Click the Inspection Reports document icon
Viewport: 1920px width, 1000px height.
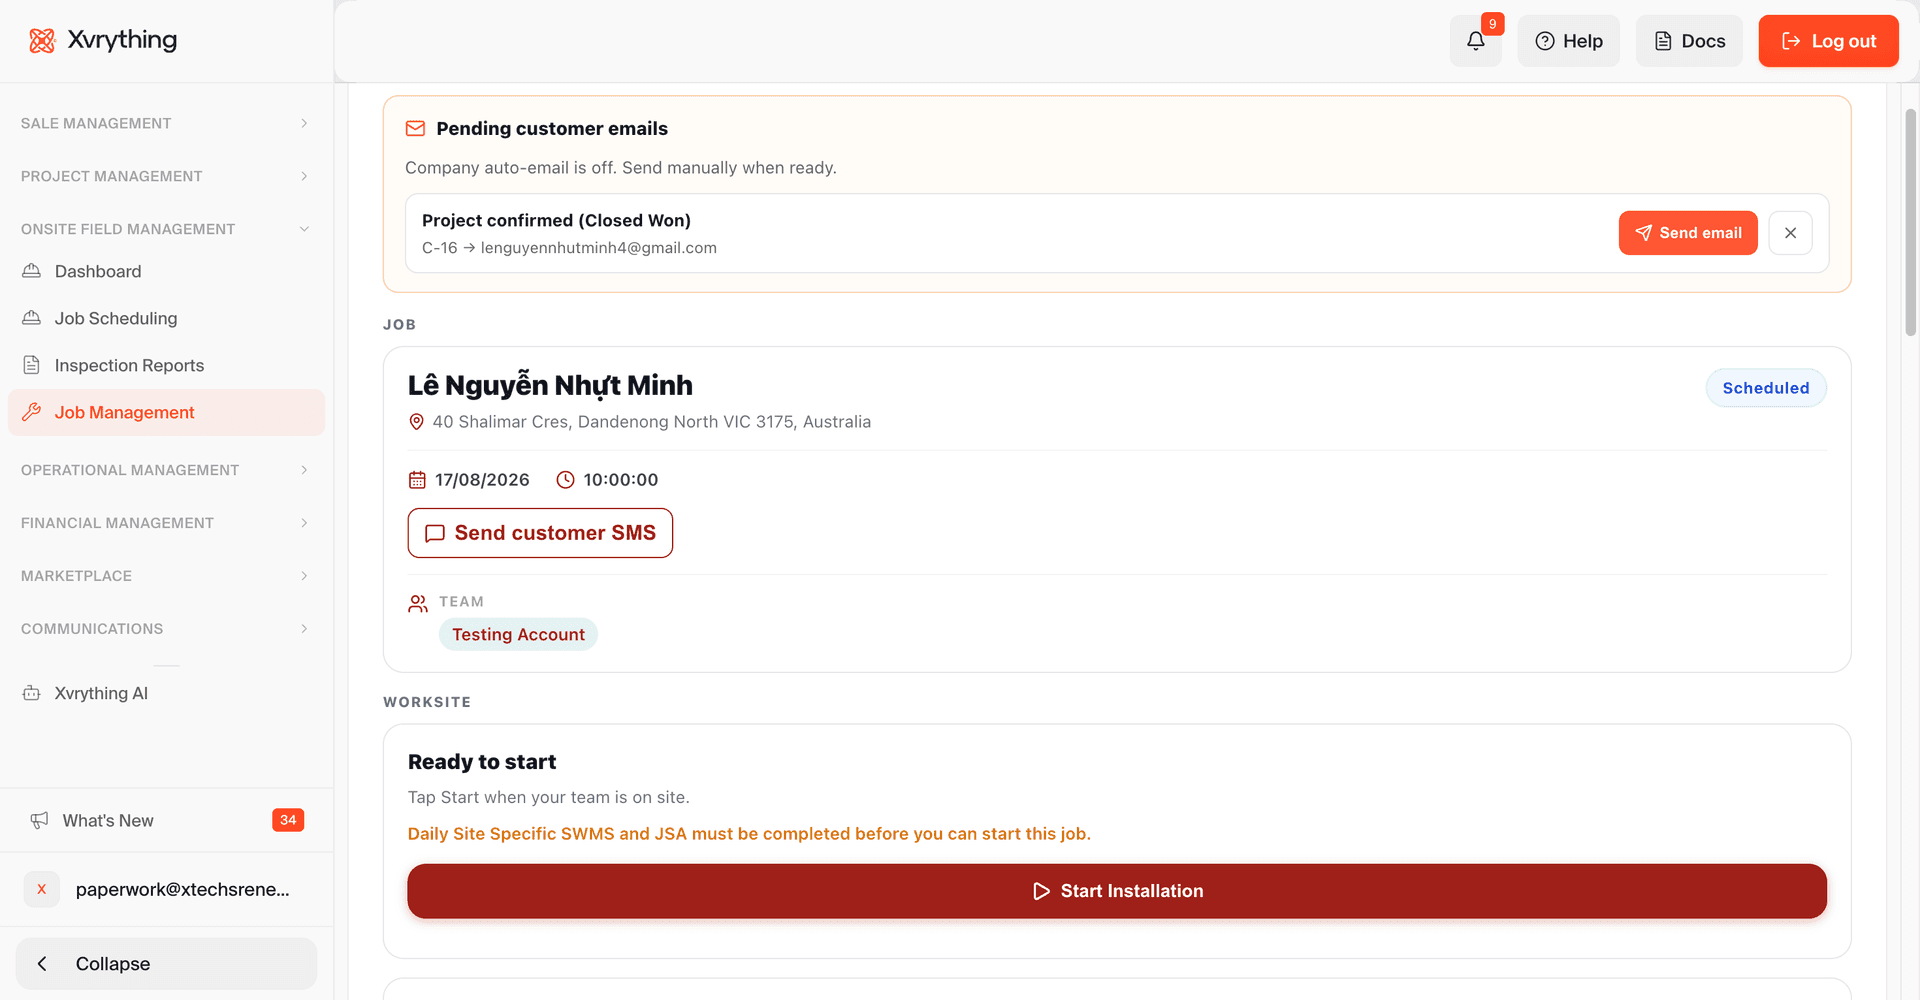click(32, 365)
